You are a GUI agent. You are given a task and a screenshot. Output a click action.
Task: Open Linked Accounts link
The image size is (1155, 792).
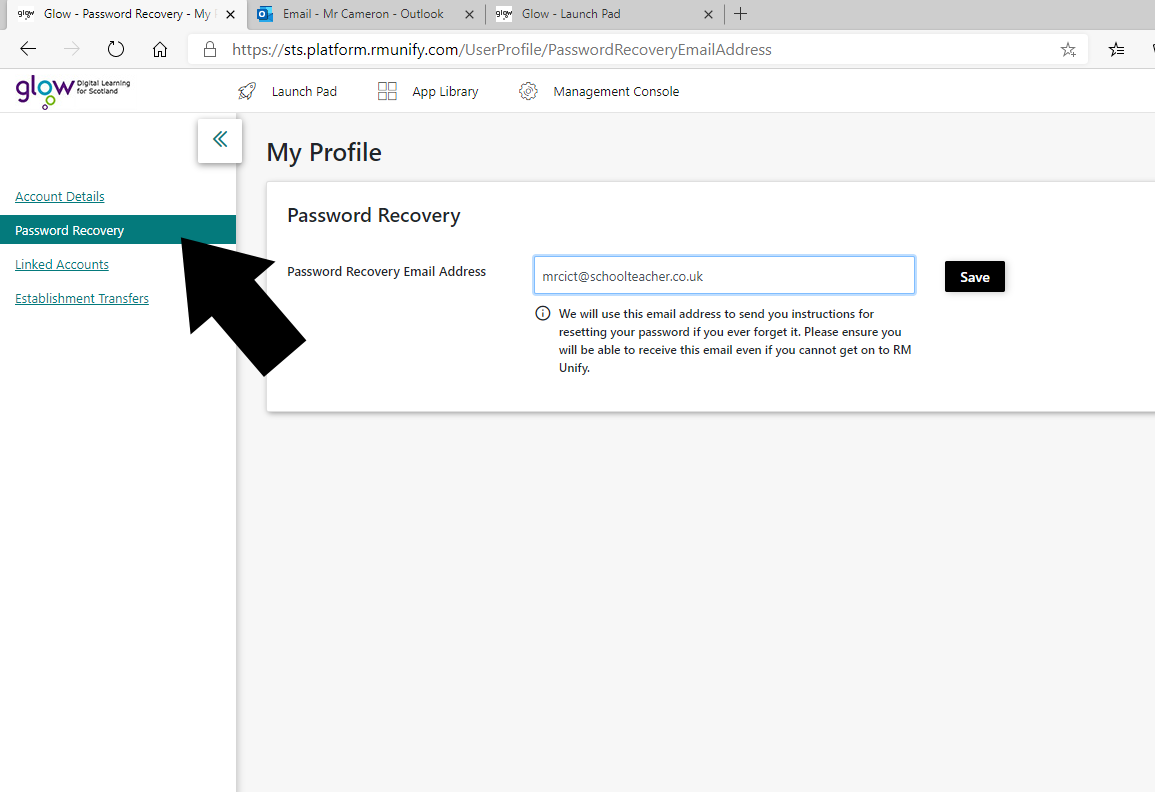pos(62,264)
